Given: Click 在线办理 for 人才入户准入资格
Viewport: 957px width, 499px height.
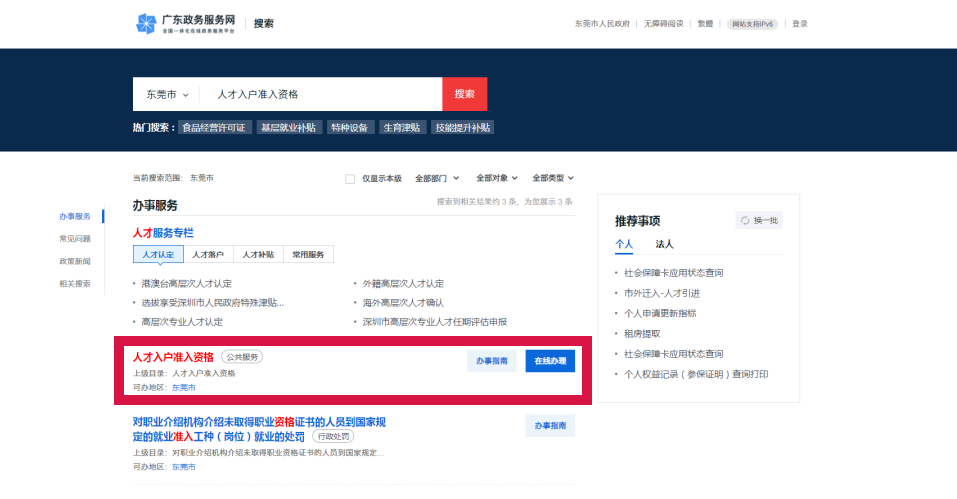Looking at the screenshot, I should coord(550,361).
